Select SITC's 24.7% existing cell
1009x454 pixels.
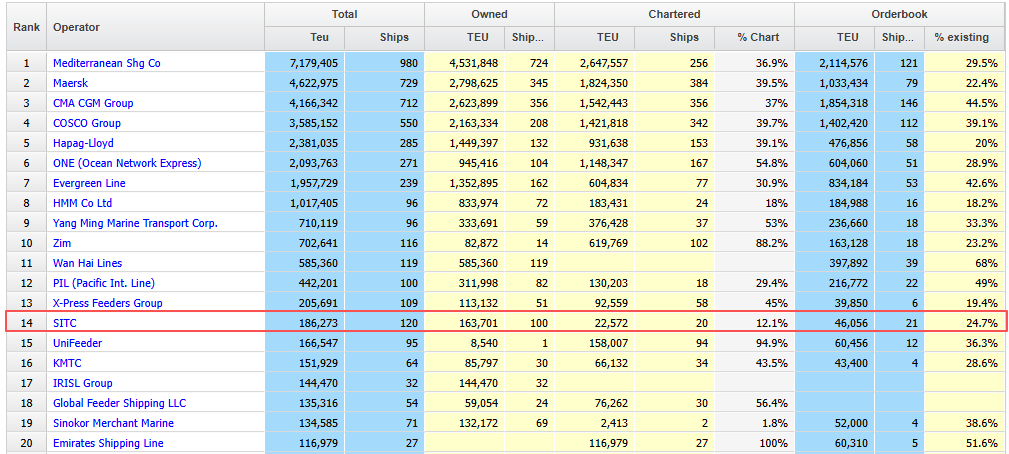(x=965, y=323)
